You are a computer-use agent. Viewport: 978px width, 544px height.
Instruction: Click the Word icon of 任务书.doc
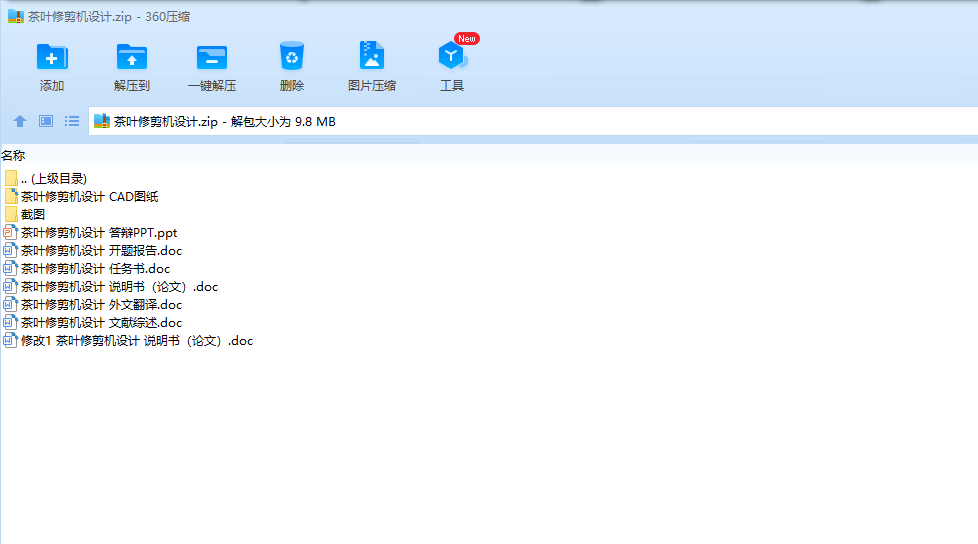11,269
